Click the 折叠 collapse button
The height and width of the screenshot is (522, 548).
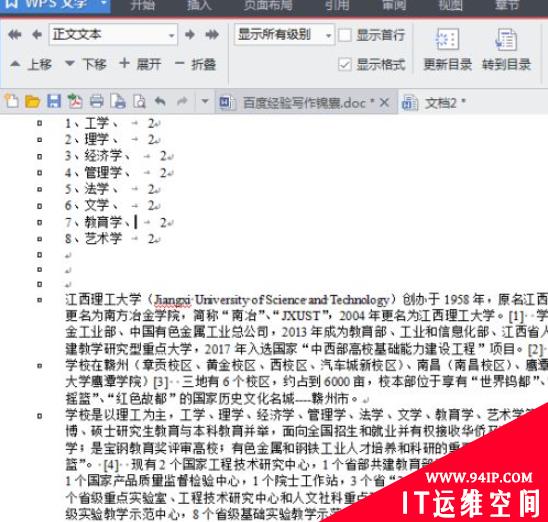click(196, 65)
